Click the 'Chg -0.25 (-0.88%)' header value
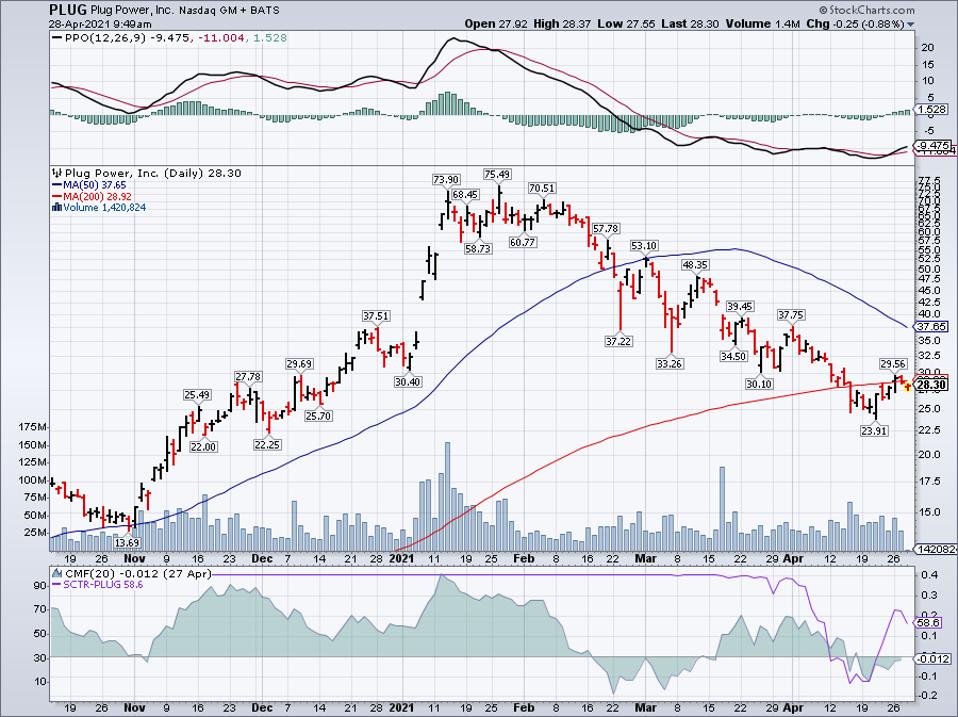 (x=855, y=24)
